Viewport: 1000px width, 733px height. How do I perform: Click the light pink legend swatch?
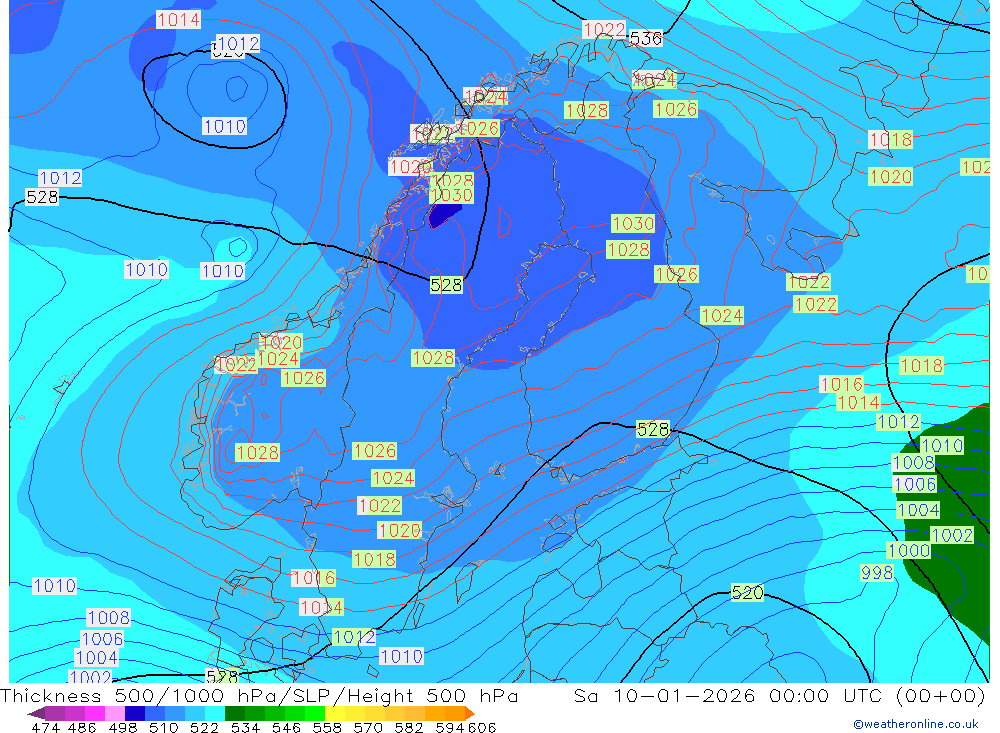tap(115, 713)
